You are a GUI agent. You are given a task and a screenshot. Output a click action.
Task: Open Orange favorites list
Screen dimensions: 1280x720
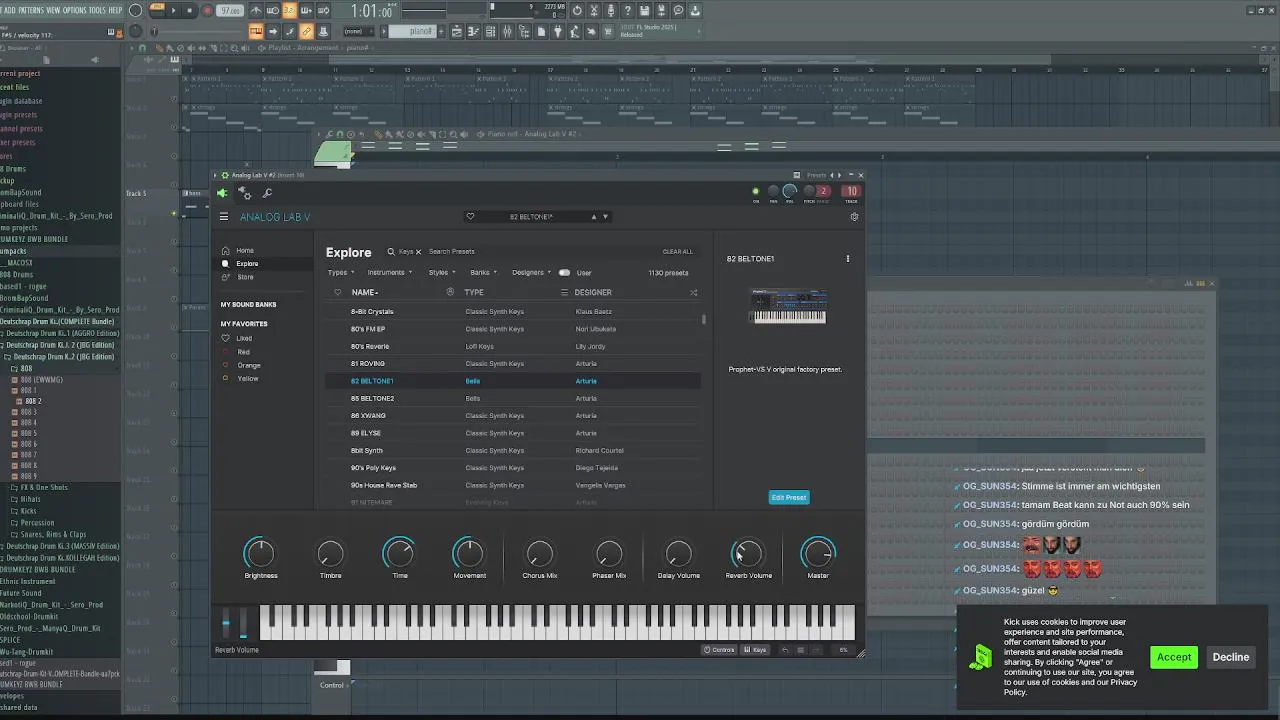(x=249, y=365)
